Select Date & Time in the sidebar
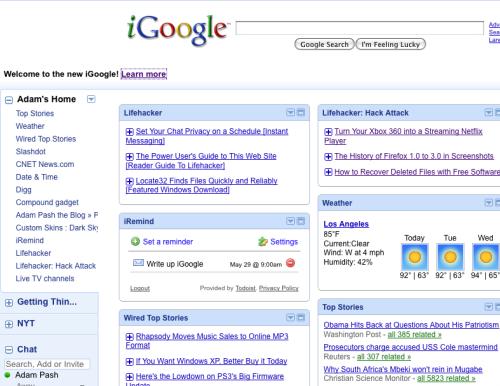The height and width of the screenshot is (386, 500). [x=37, y=177]
